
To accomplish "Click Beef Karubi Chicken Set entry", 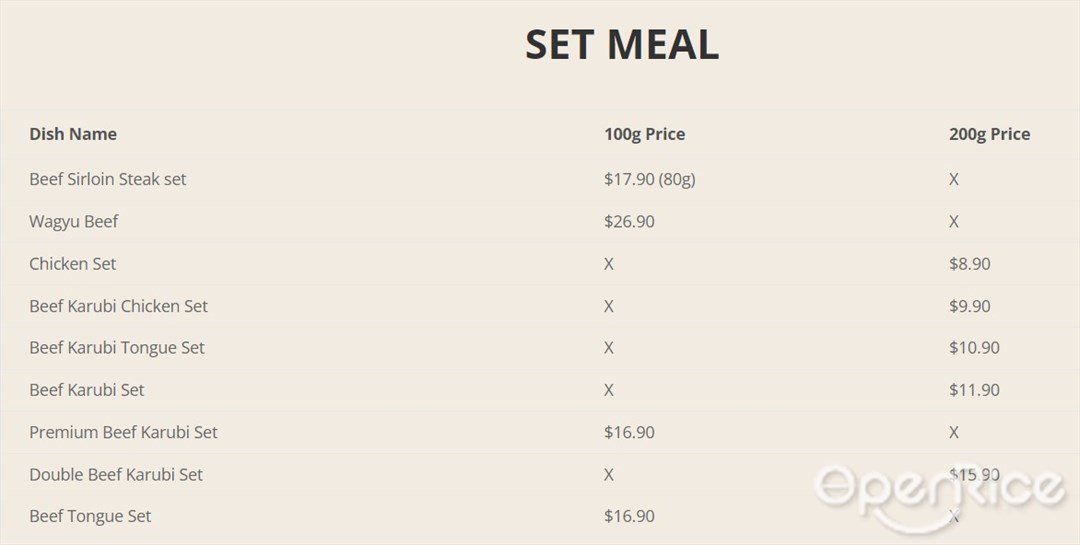I will [x=118, y=306].
